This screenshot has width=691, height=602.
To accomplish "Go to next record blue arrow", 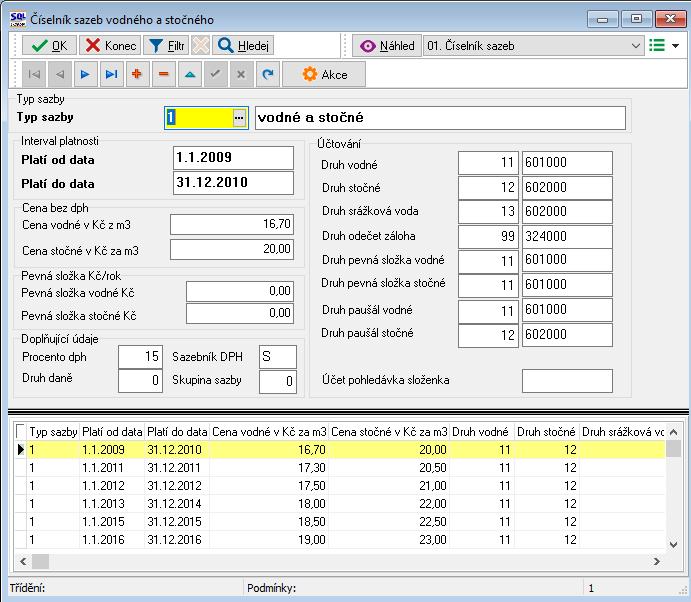I will coord(85,74).
